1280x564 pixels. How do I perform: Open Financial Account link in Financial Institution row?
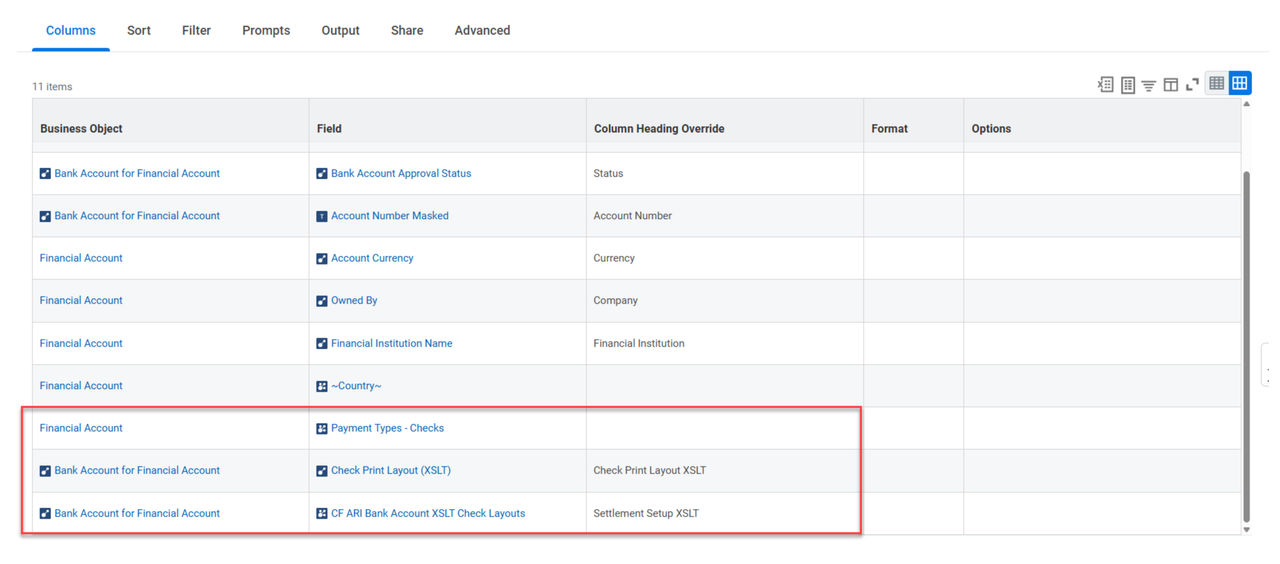point(81,343)
